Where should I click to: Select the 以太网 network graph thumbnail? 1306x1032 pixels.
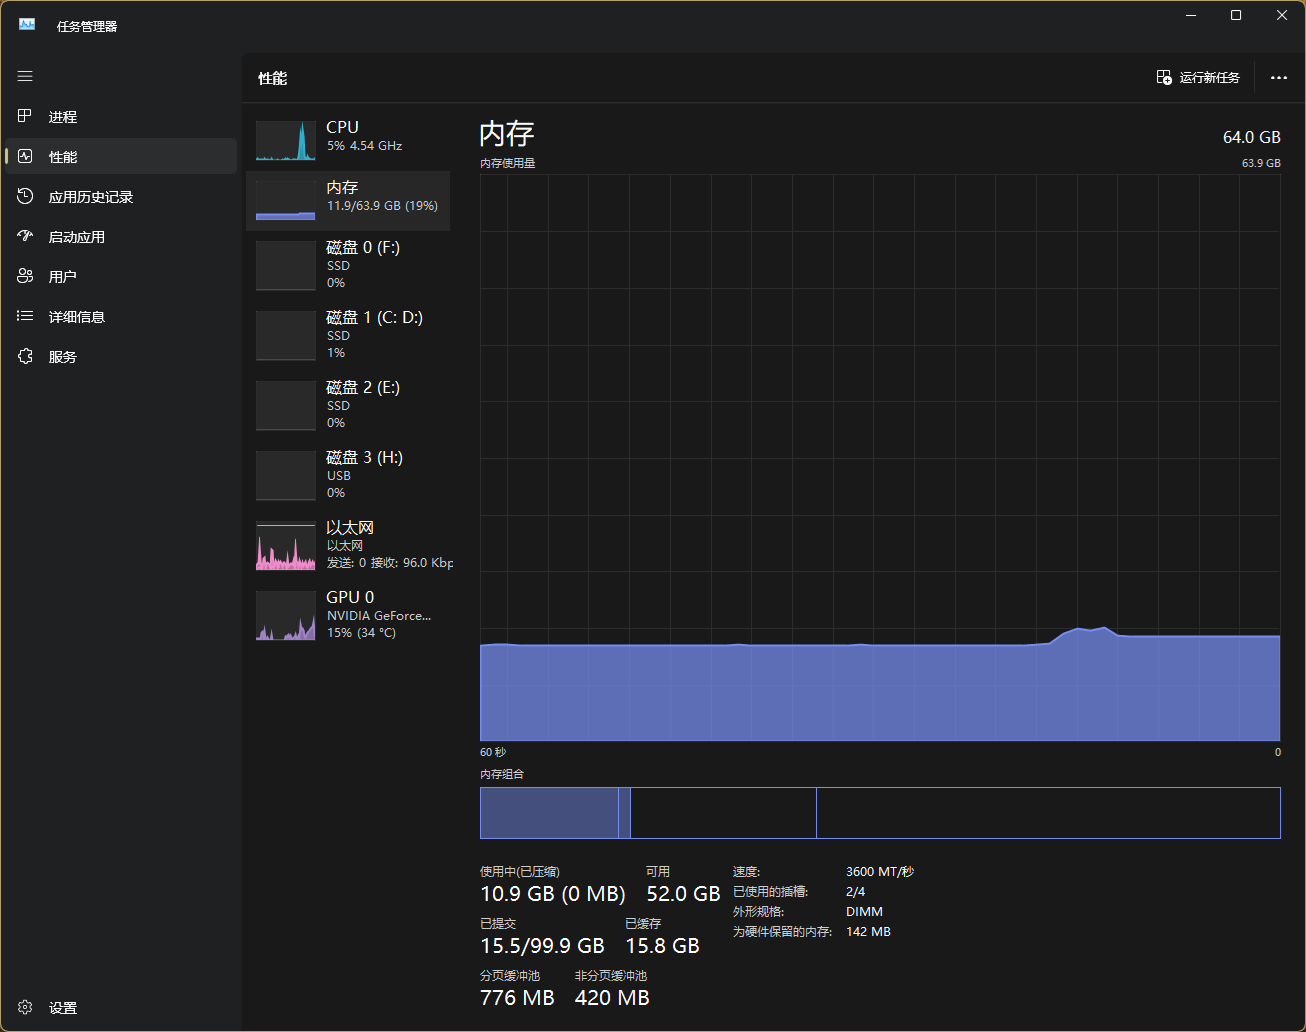click(x=286, y=546)
